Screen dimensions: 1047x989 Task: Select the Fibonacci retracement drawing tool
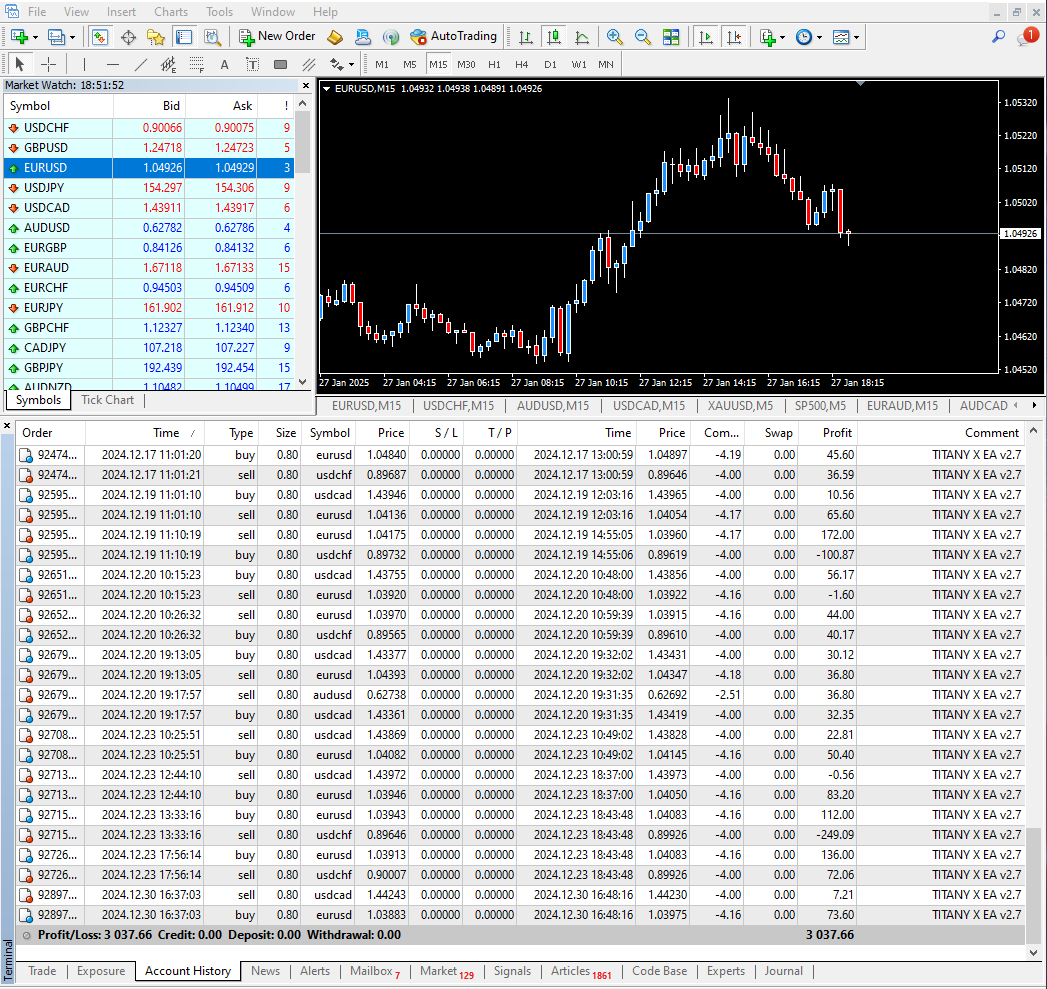click(196, 64)
